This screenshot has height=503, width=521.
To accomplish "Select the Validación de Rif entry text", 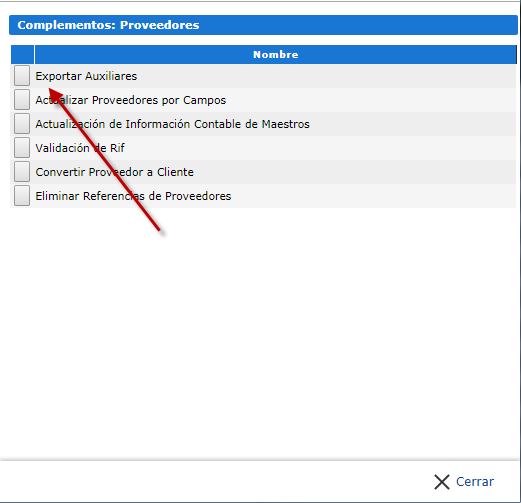I will point(80,148).
